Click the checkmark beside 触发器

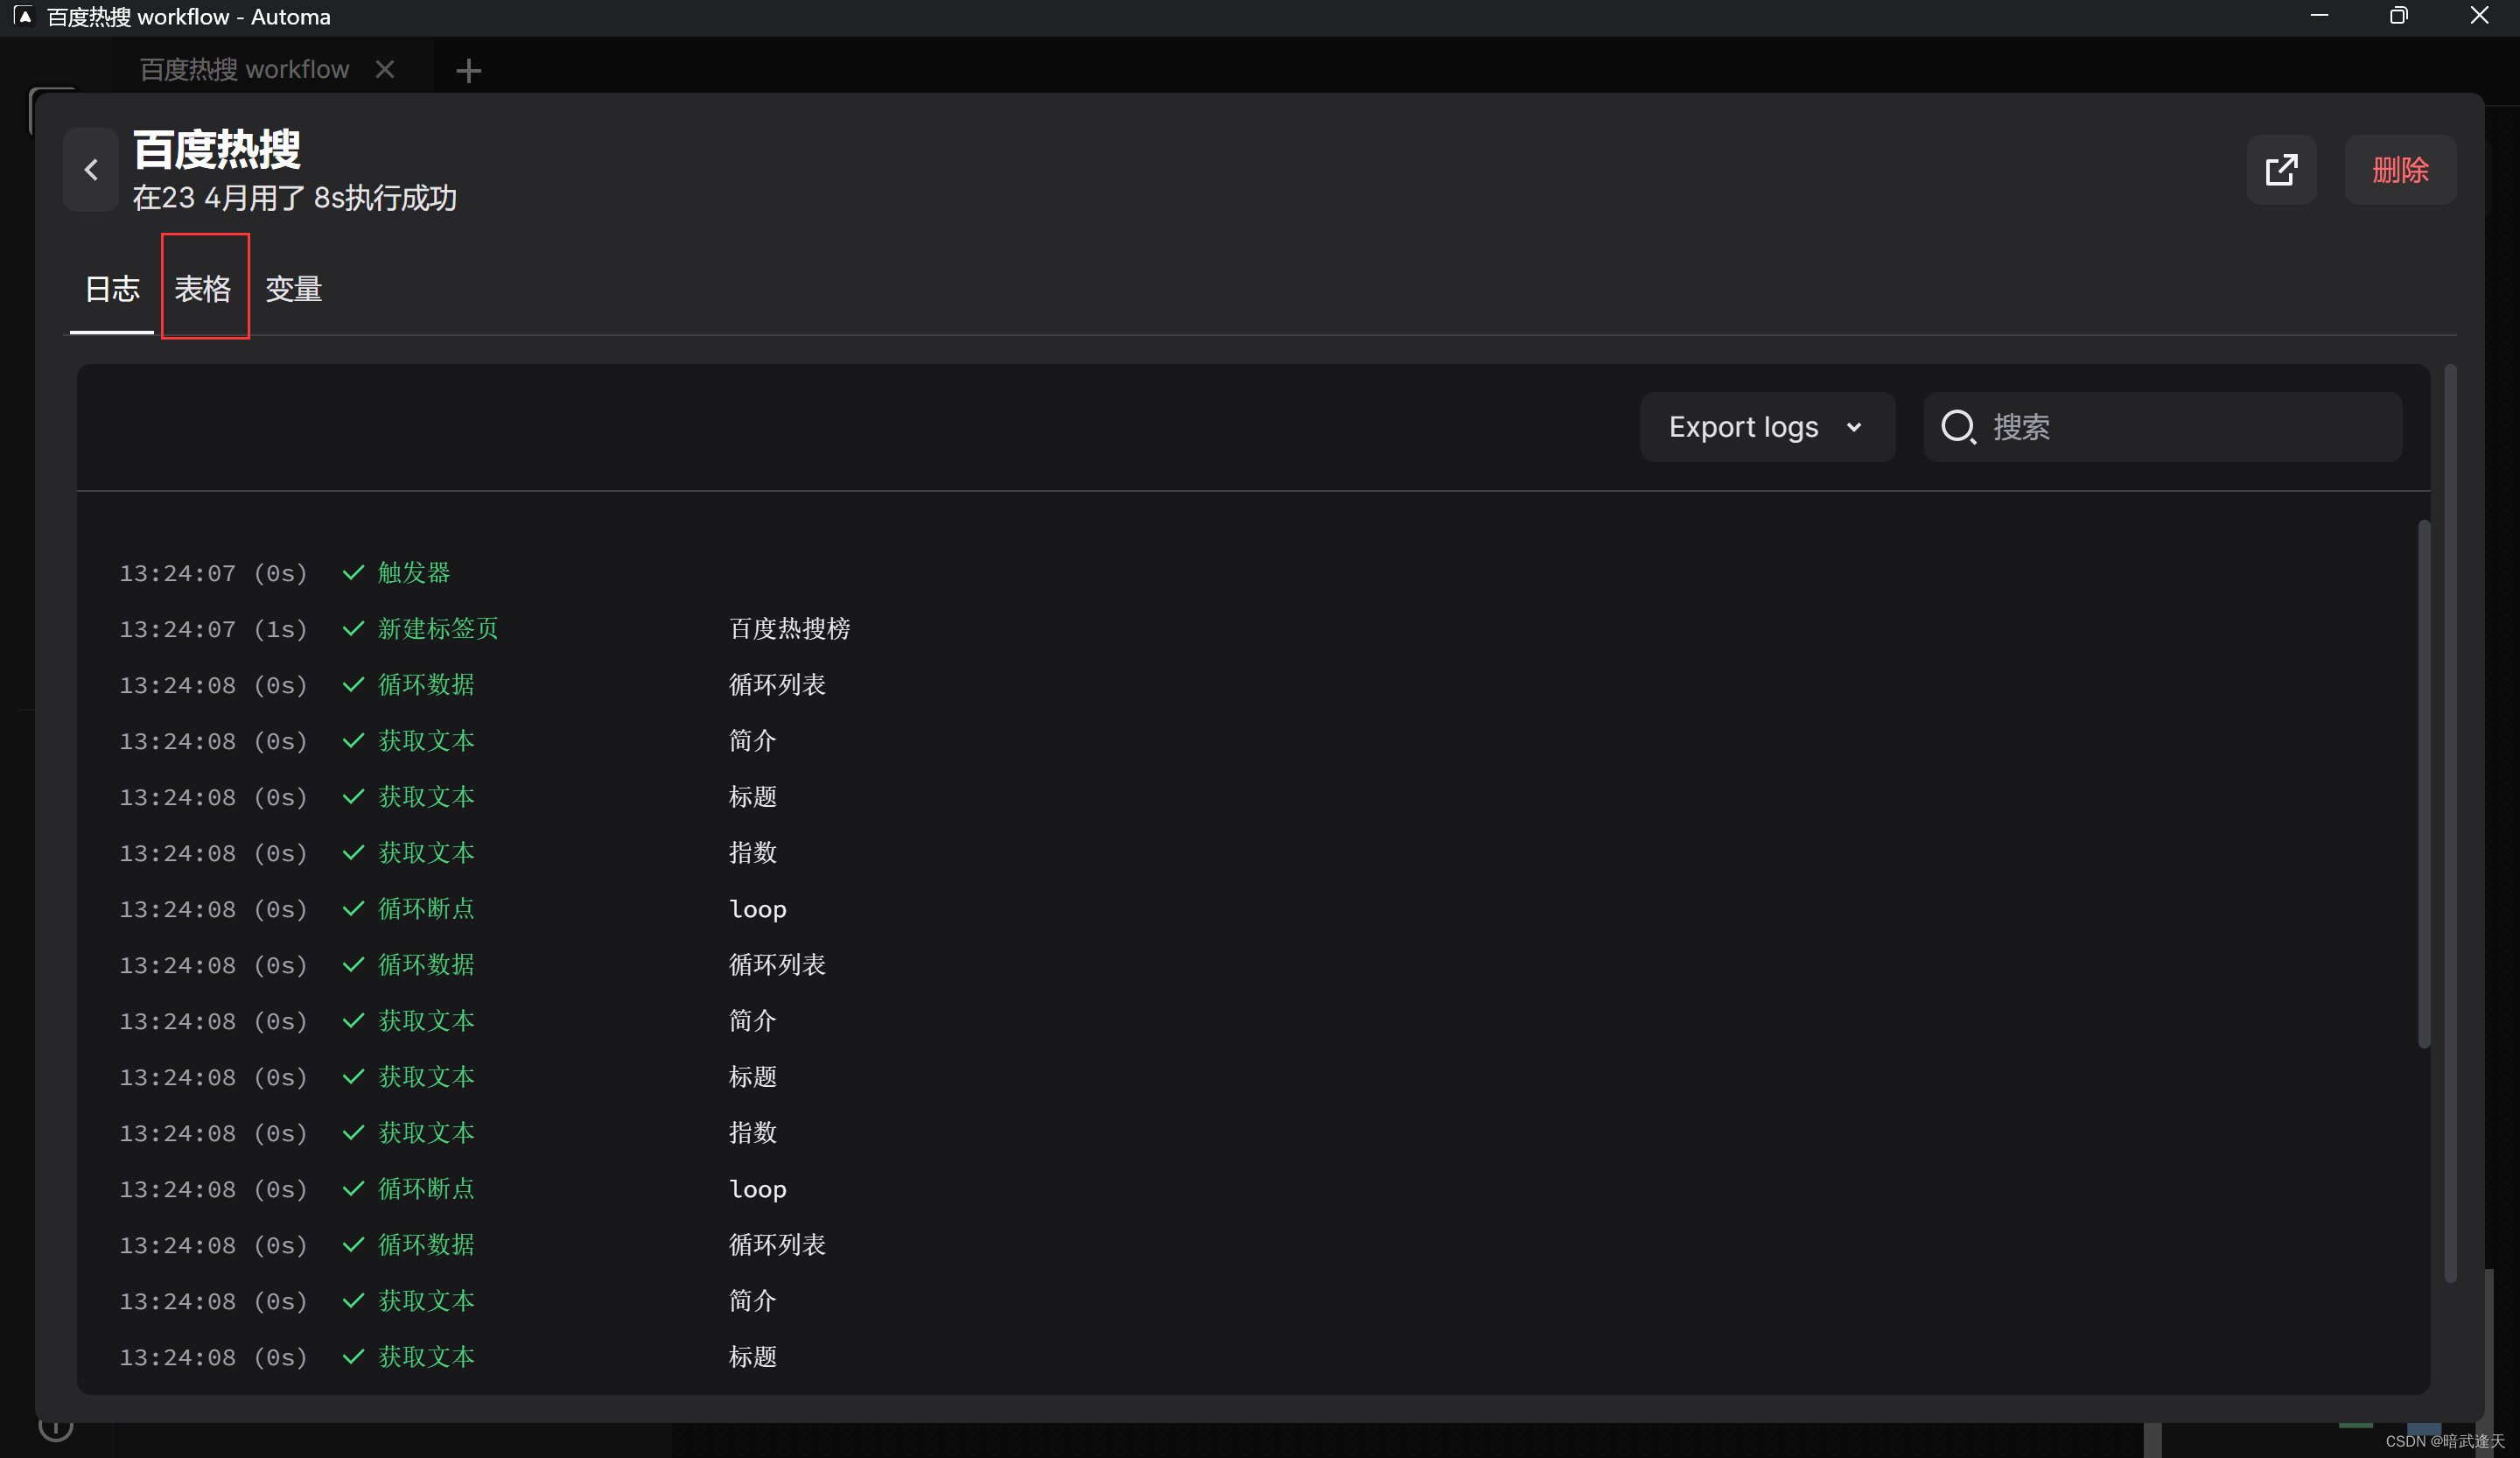pyautogui.click(x=353, y=572)
